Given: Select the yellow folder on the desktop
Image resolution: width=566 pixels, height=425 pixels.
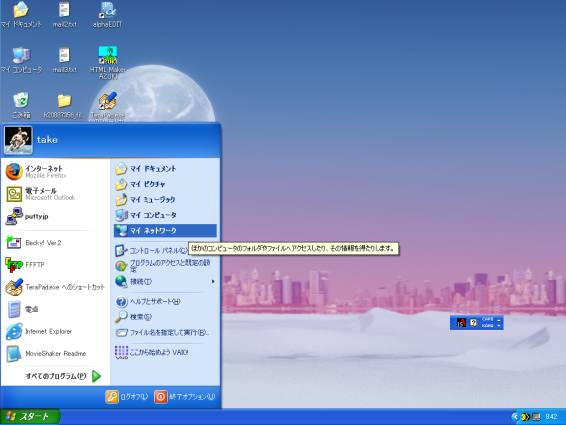Looking at the screenshot, I should click(64, 105).
